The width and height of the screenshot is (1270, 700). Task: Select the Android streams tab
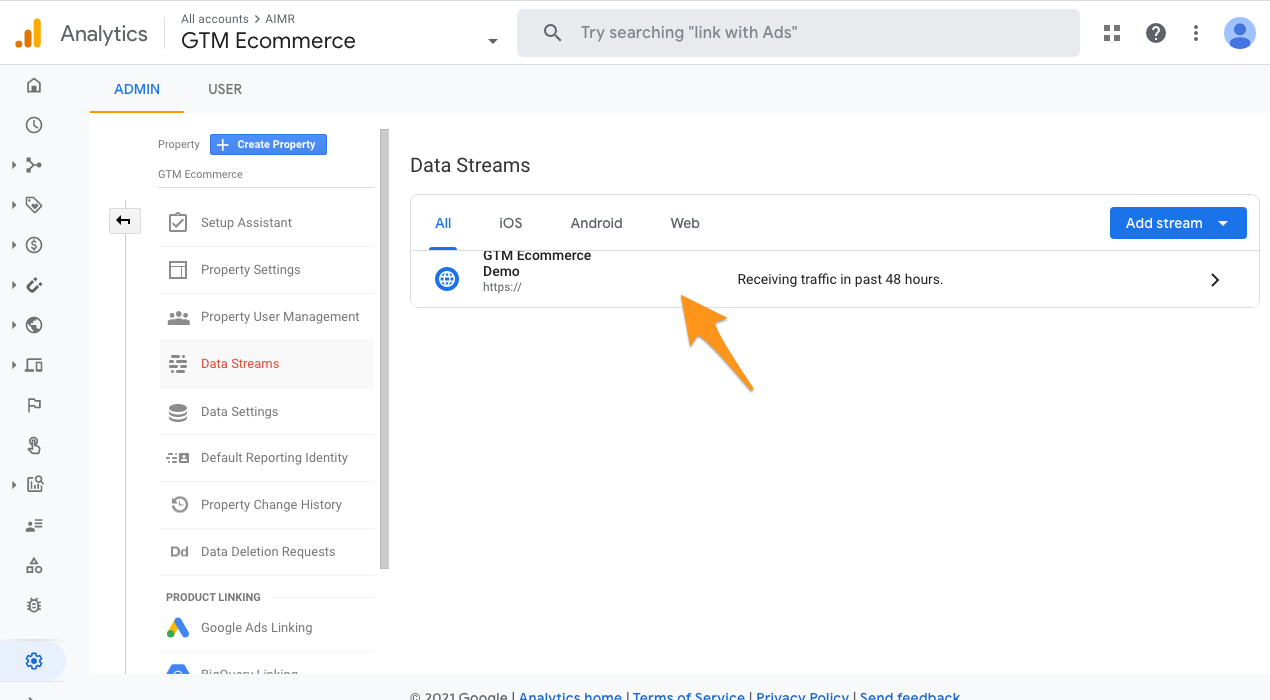pyautogui.click(x=597, y=223)
